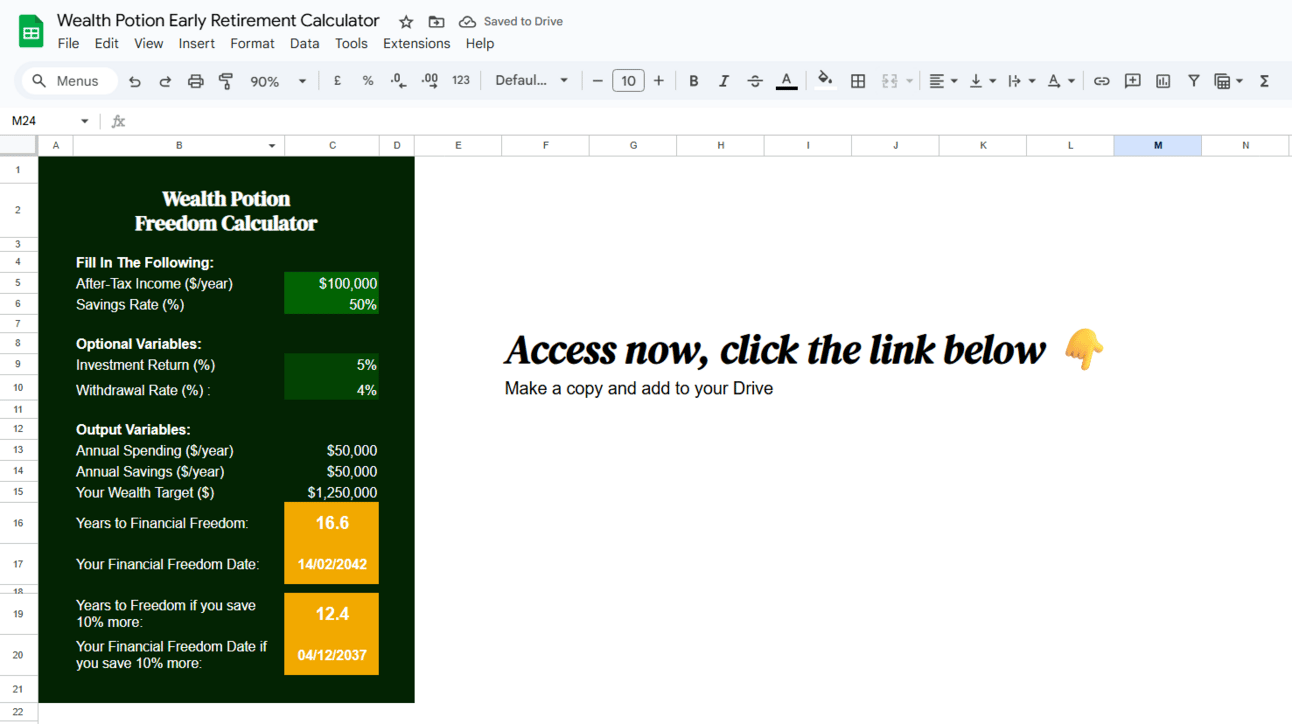Screen dimensions: 1292x724
Task: Print the spreadsheet
Action: (196, 81)
